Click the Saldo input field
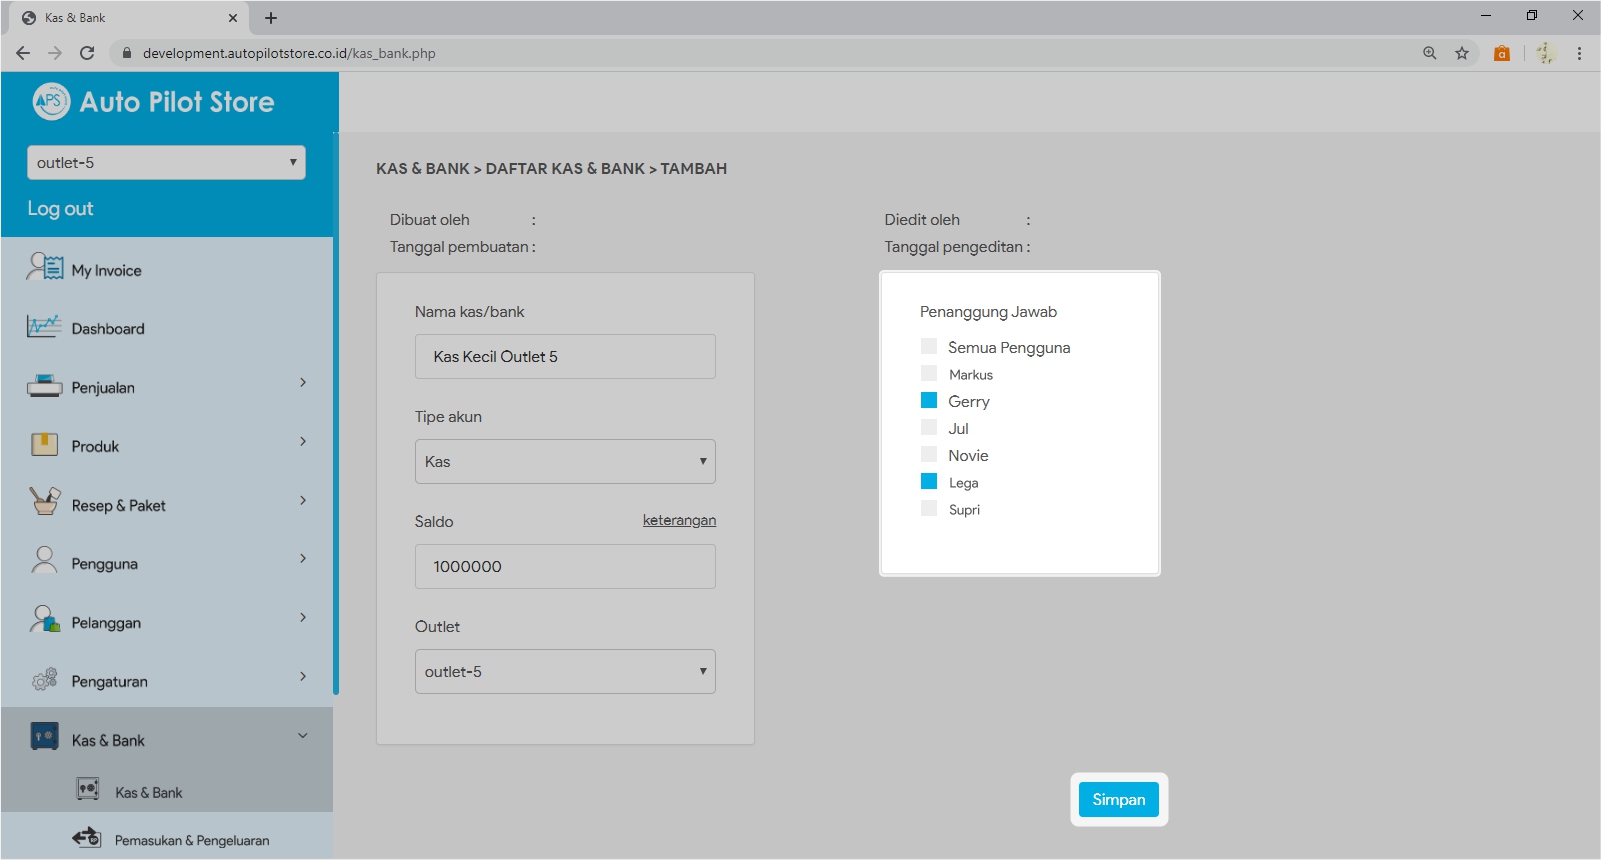This screenshot has width=1601, height=860. [565, 566]
